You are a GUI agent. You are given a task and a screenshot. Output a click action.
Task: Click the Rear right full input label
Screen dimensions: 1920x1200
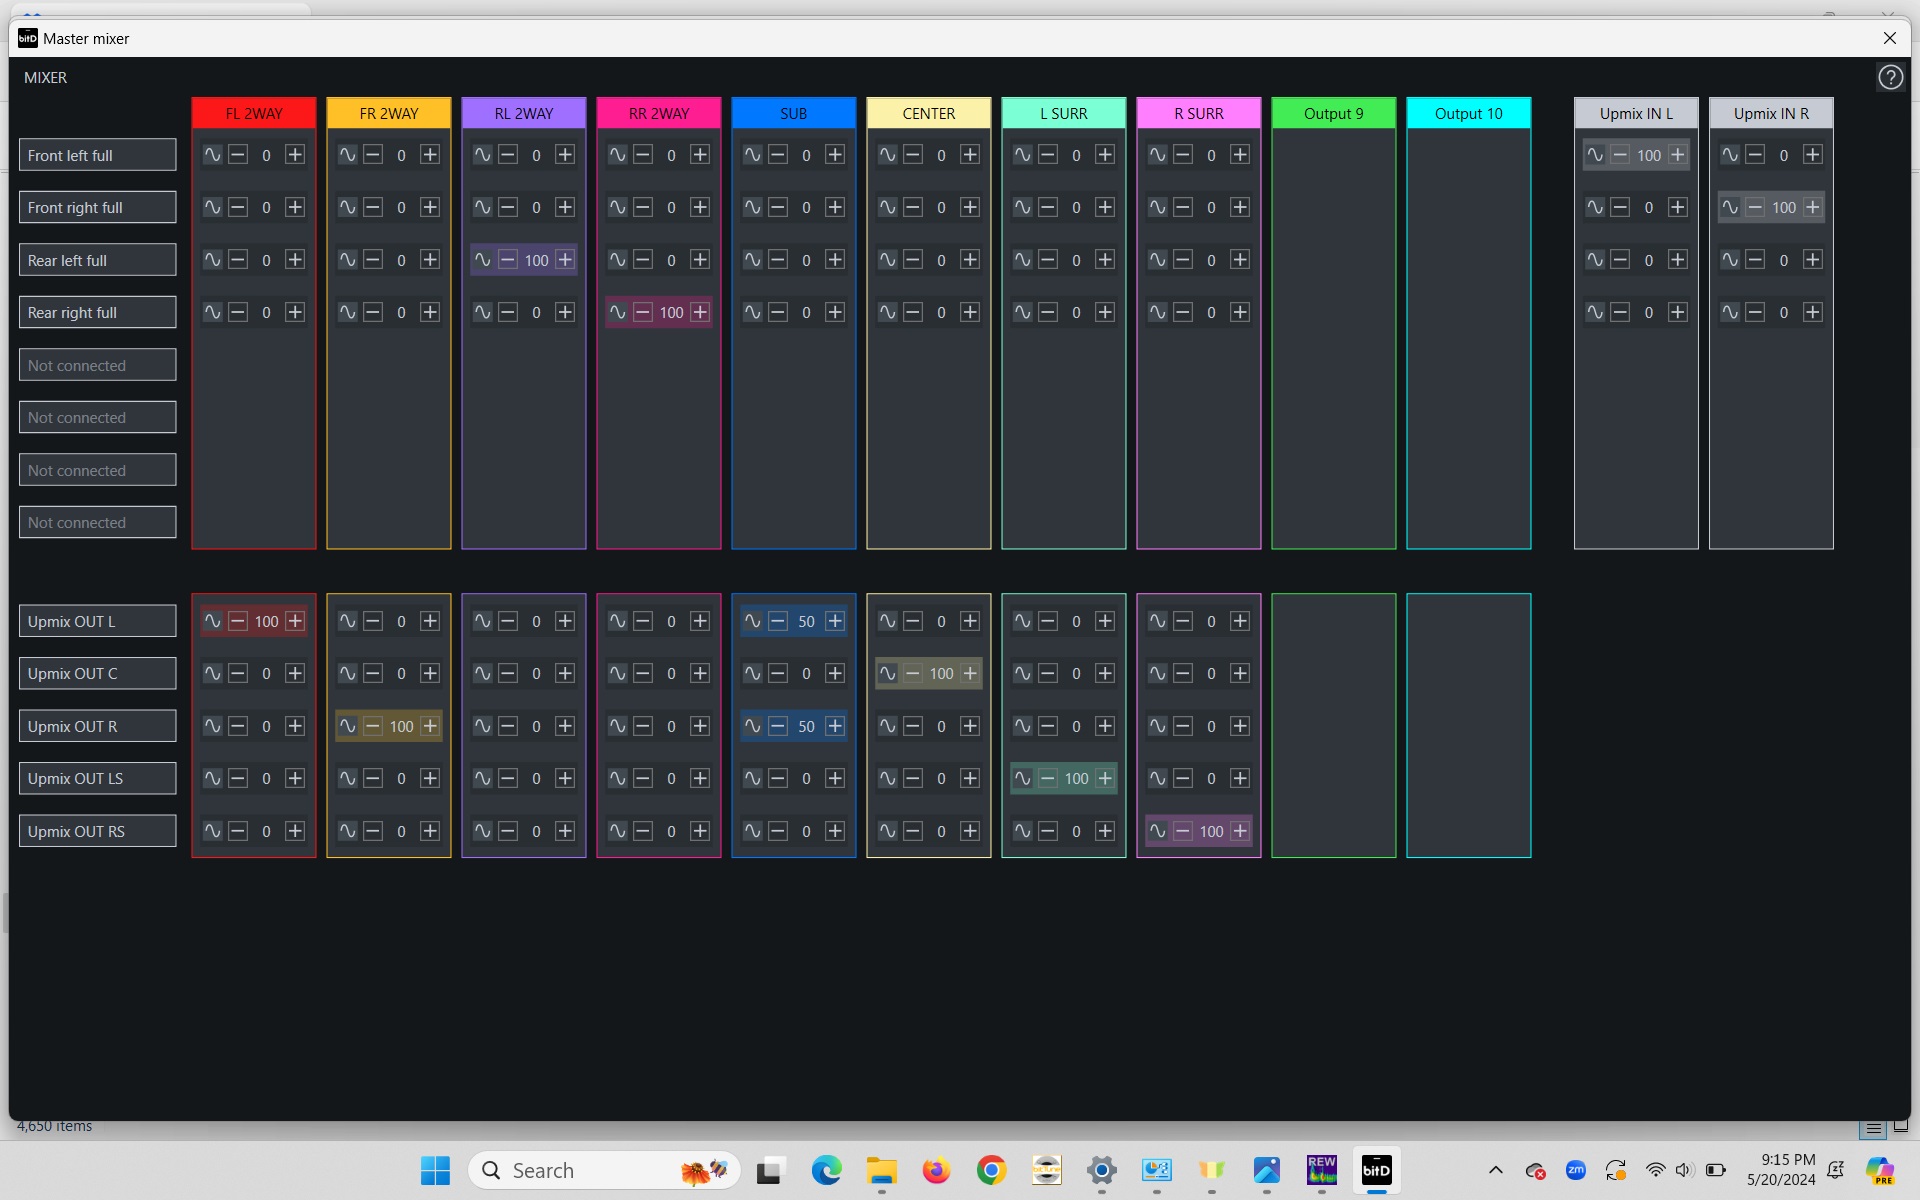pyautogui.click(x=98, y=312)
